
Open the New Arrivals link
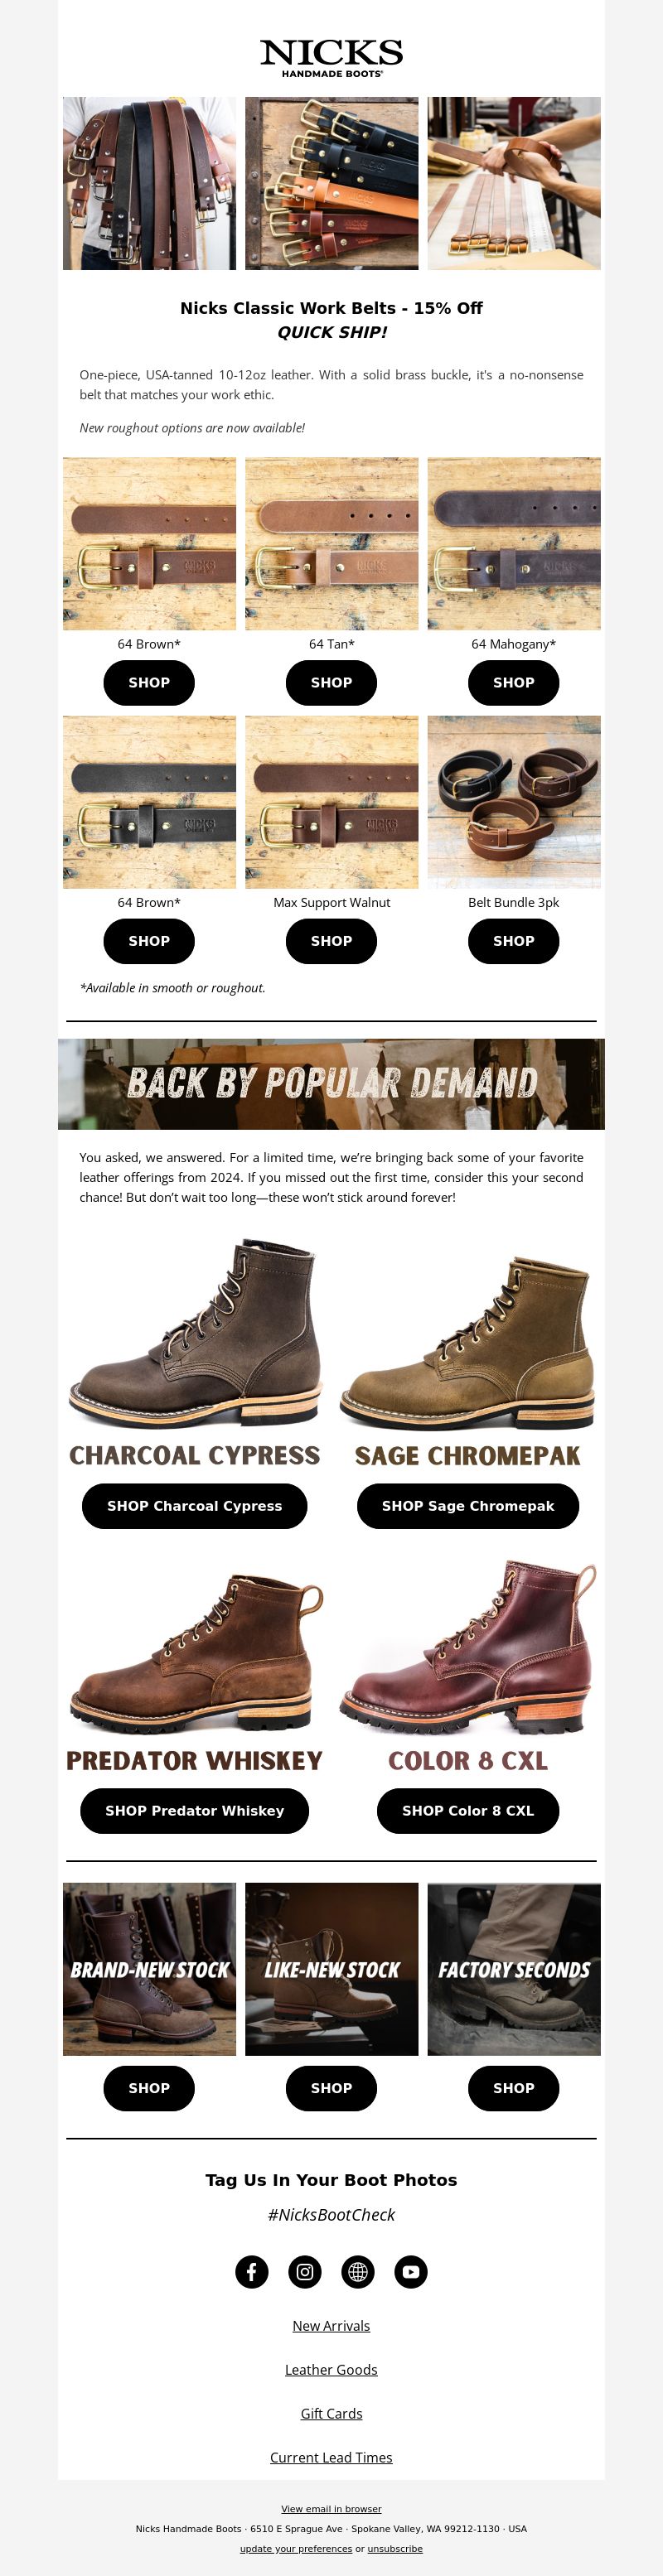(x=331, y=2326)
